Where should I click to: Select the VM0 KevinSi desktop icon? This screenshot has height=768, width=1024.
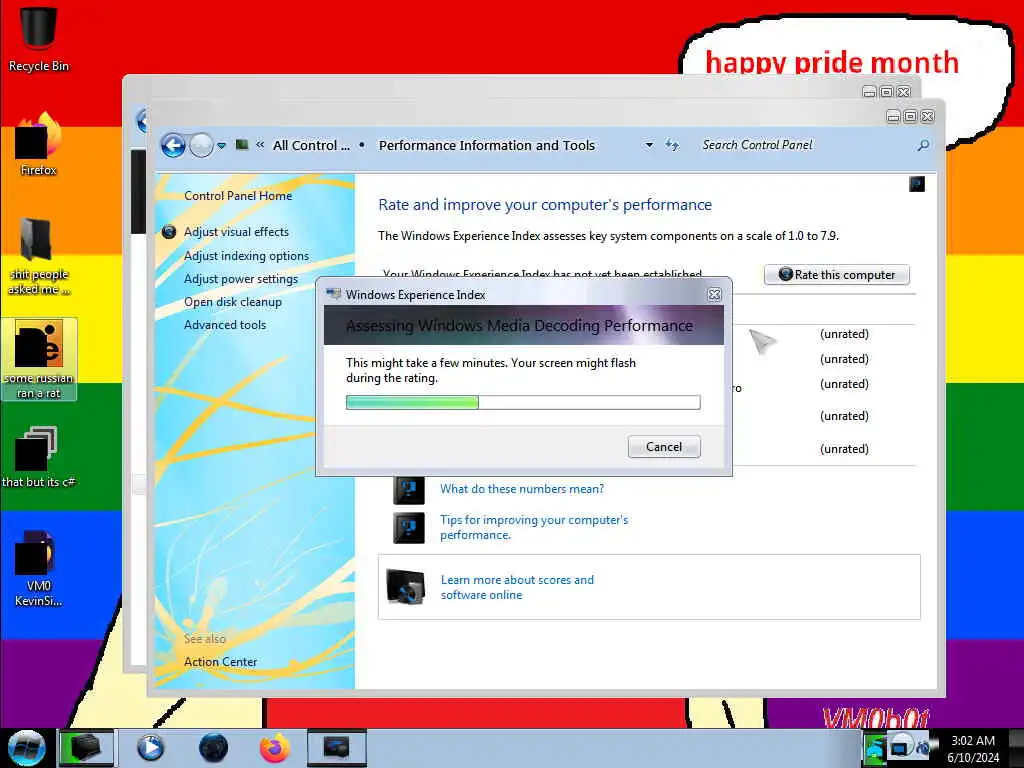pos(39,568)
